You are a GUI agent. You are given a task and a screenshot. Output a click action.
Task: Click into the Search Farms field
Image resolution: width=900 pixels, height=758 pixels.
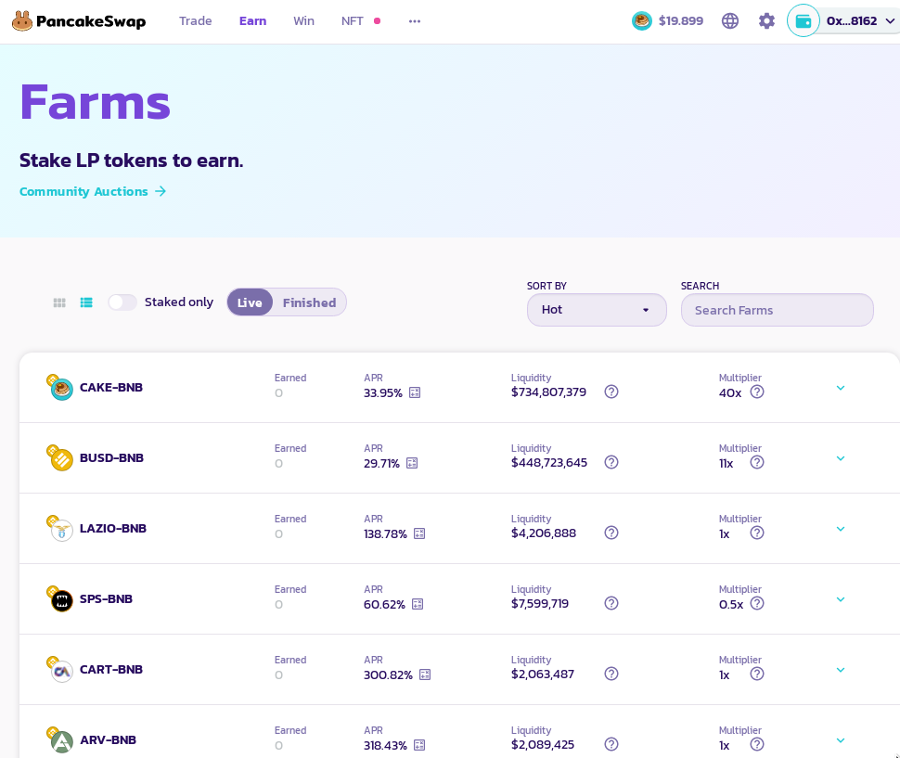pos(777,310)
